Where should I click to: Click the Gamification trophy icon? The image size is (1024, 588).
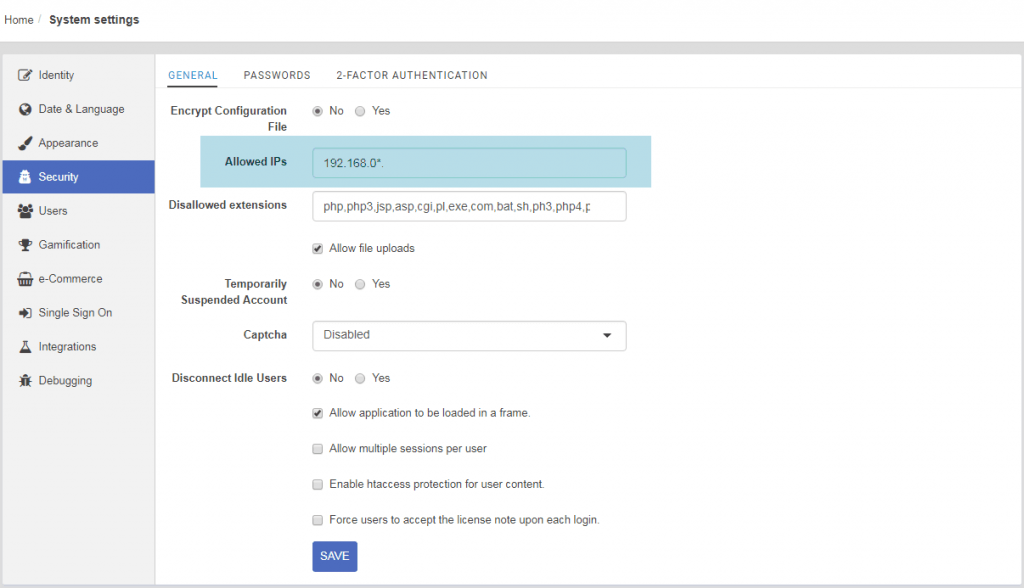(x=26, y=245)
